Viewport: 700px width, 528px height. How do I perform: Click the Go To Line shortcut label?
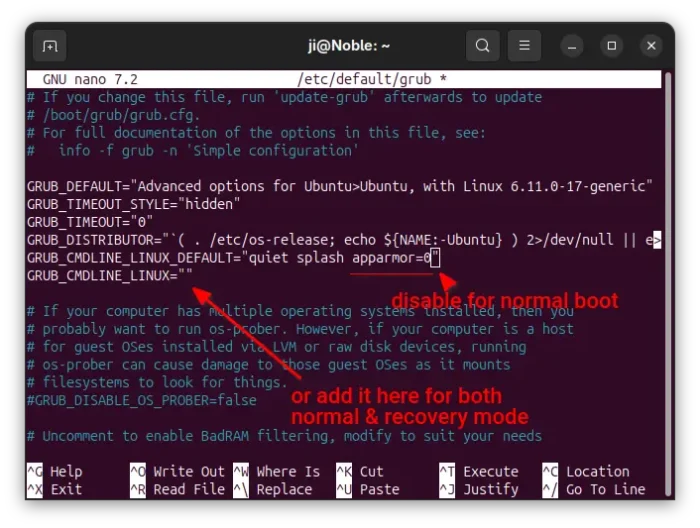605,489
